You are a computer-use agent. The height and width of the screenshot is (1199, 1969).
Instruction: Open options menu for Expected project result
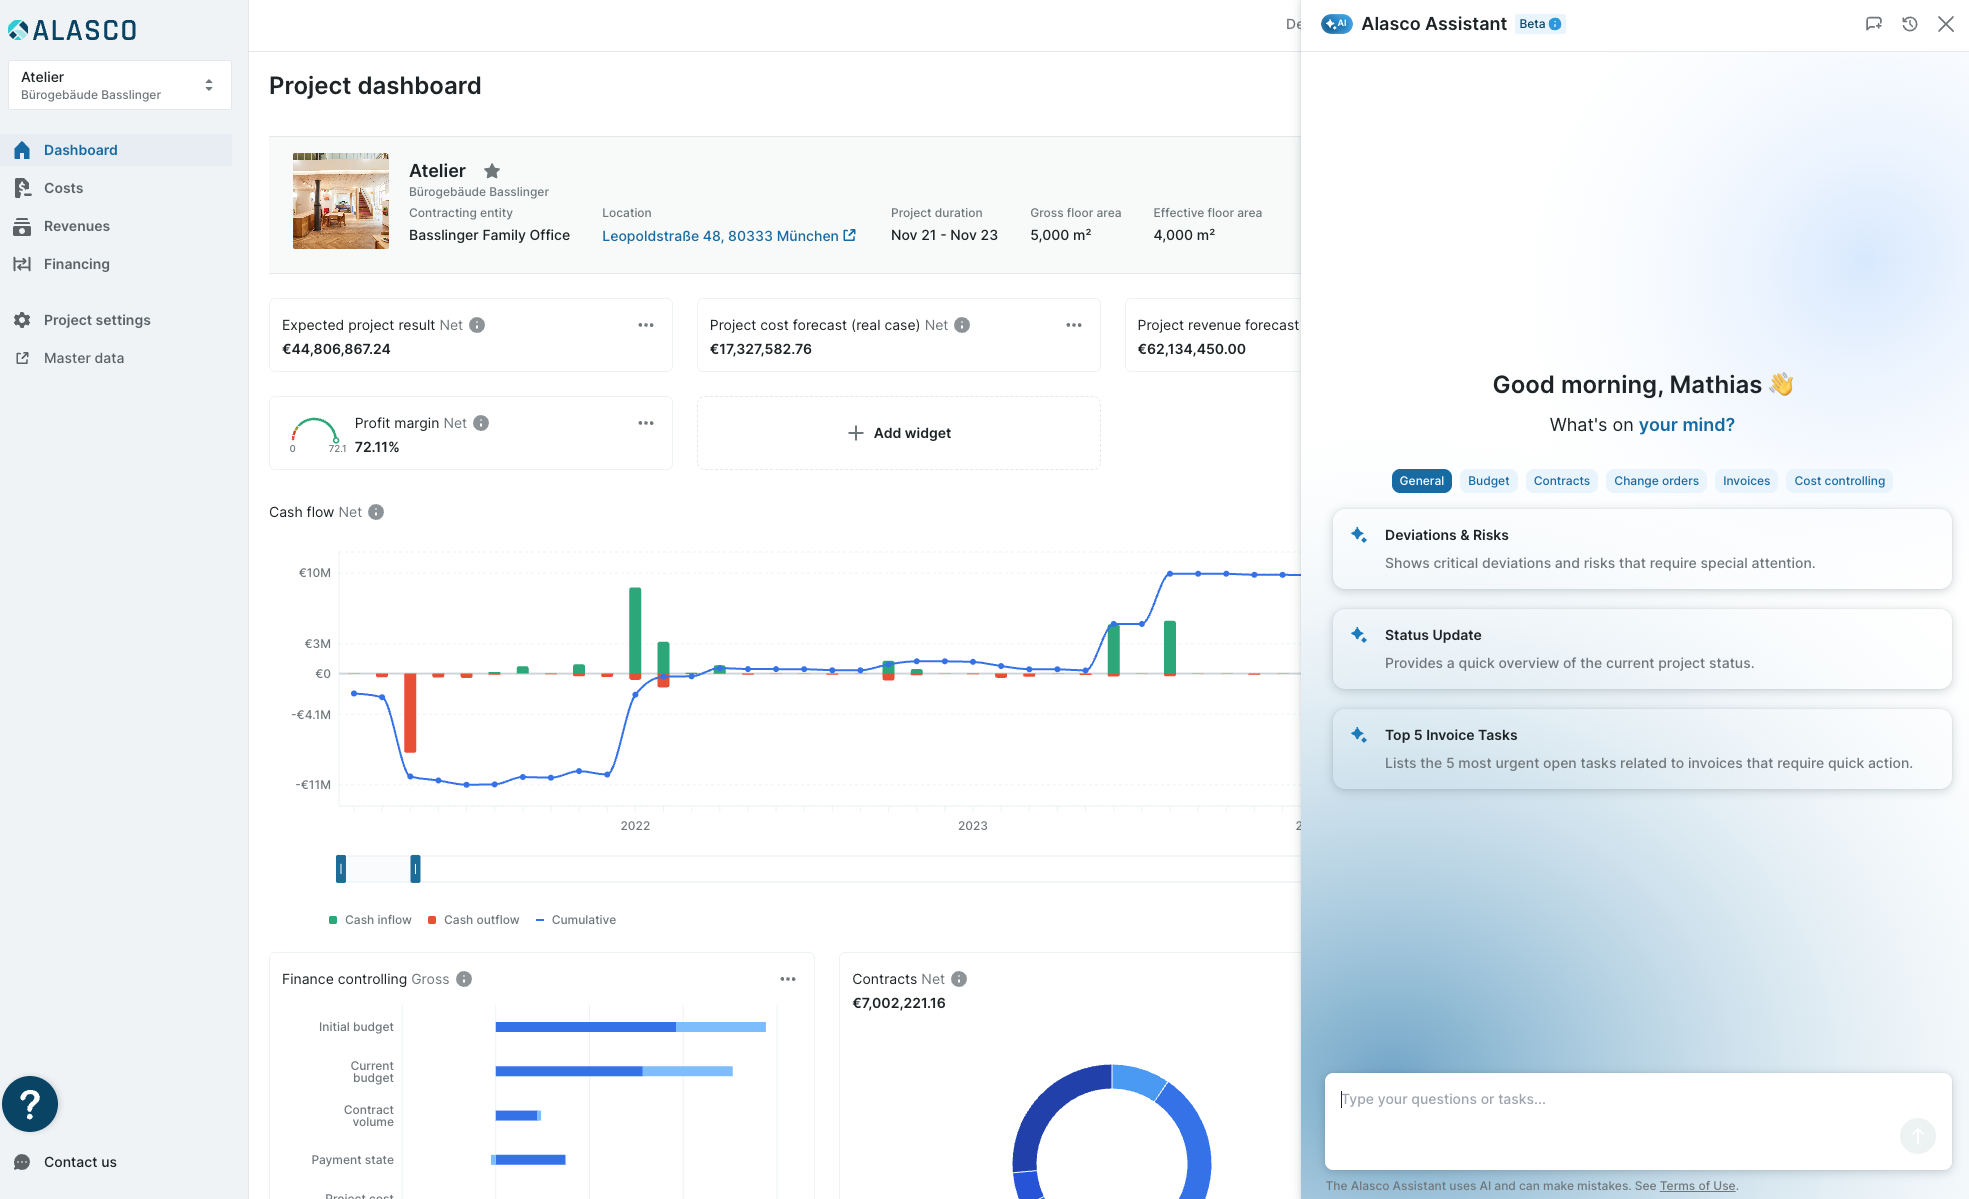tap(646, 325)
